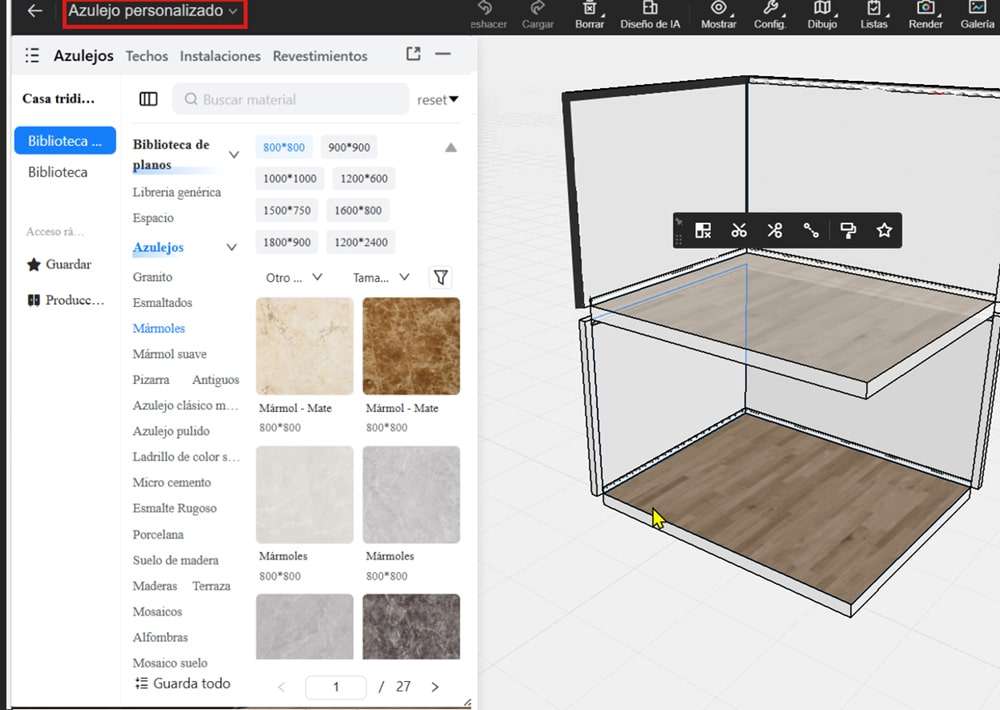Open the Config. wrench tool

[770, 14]
